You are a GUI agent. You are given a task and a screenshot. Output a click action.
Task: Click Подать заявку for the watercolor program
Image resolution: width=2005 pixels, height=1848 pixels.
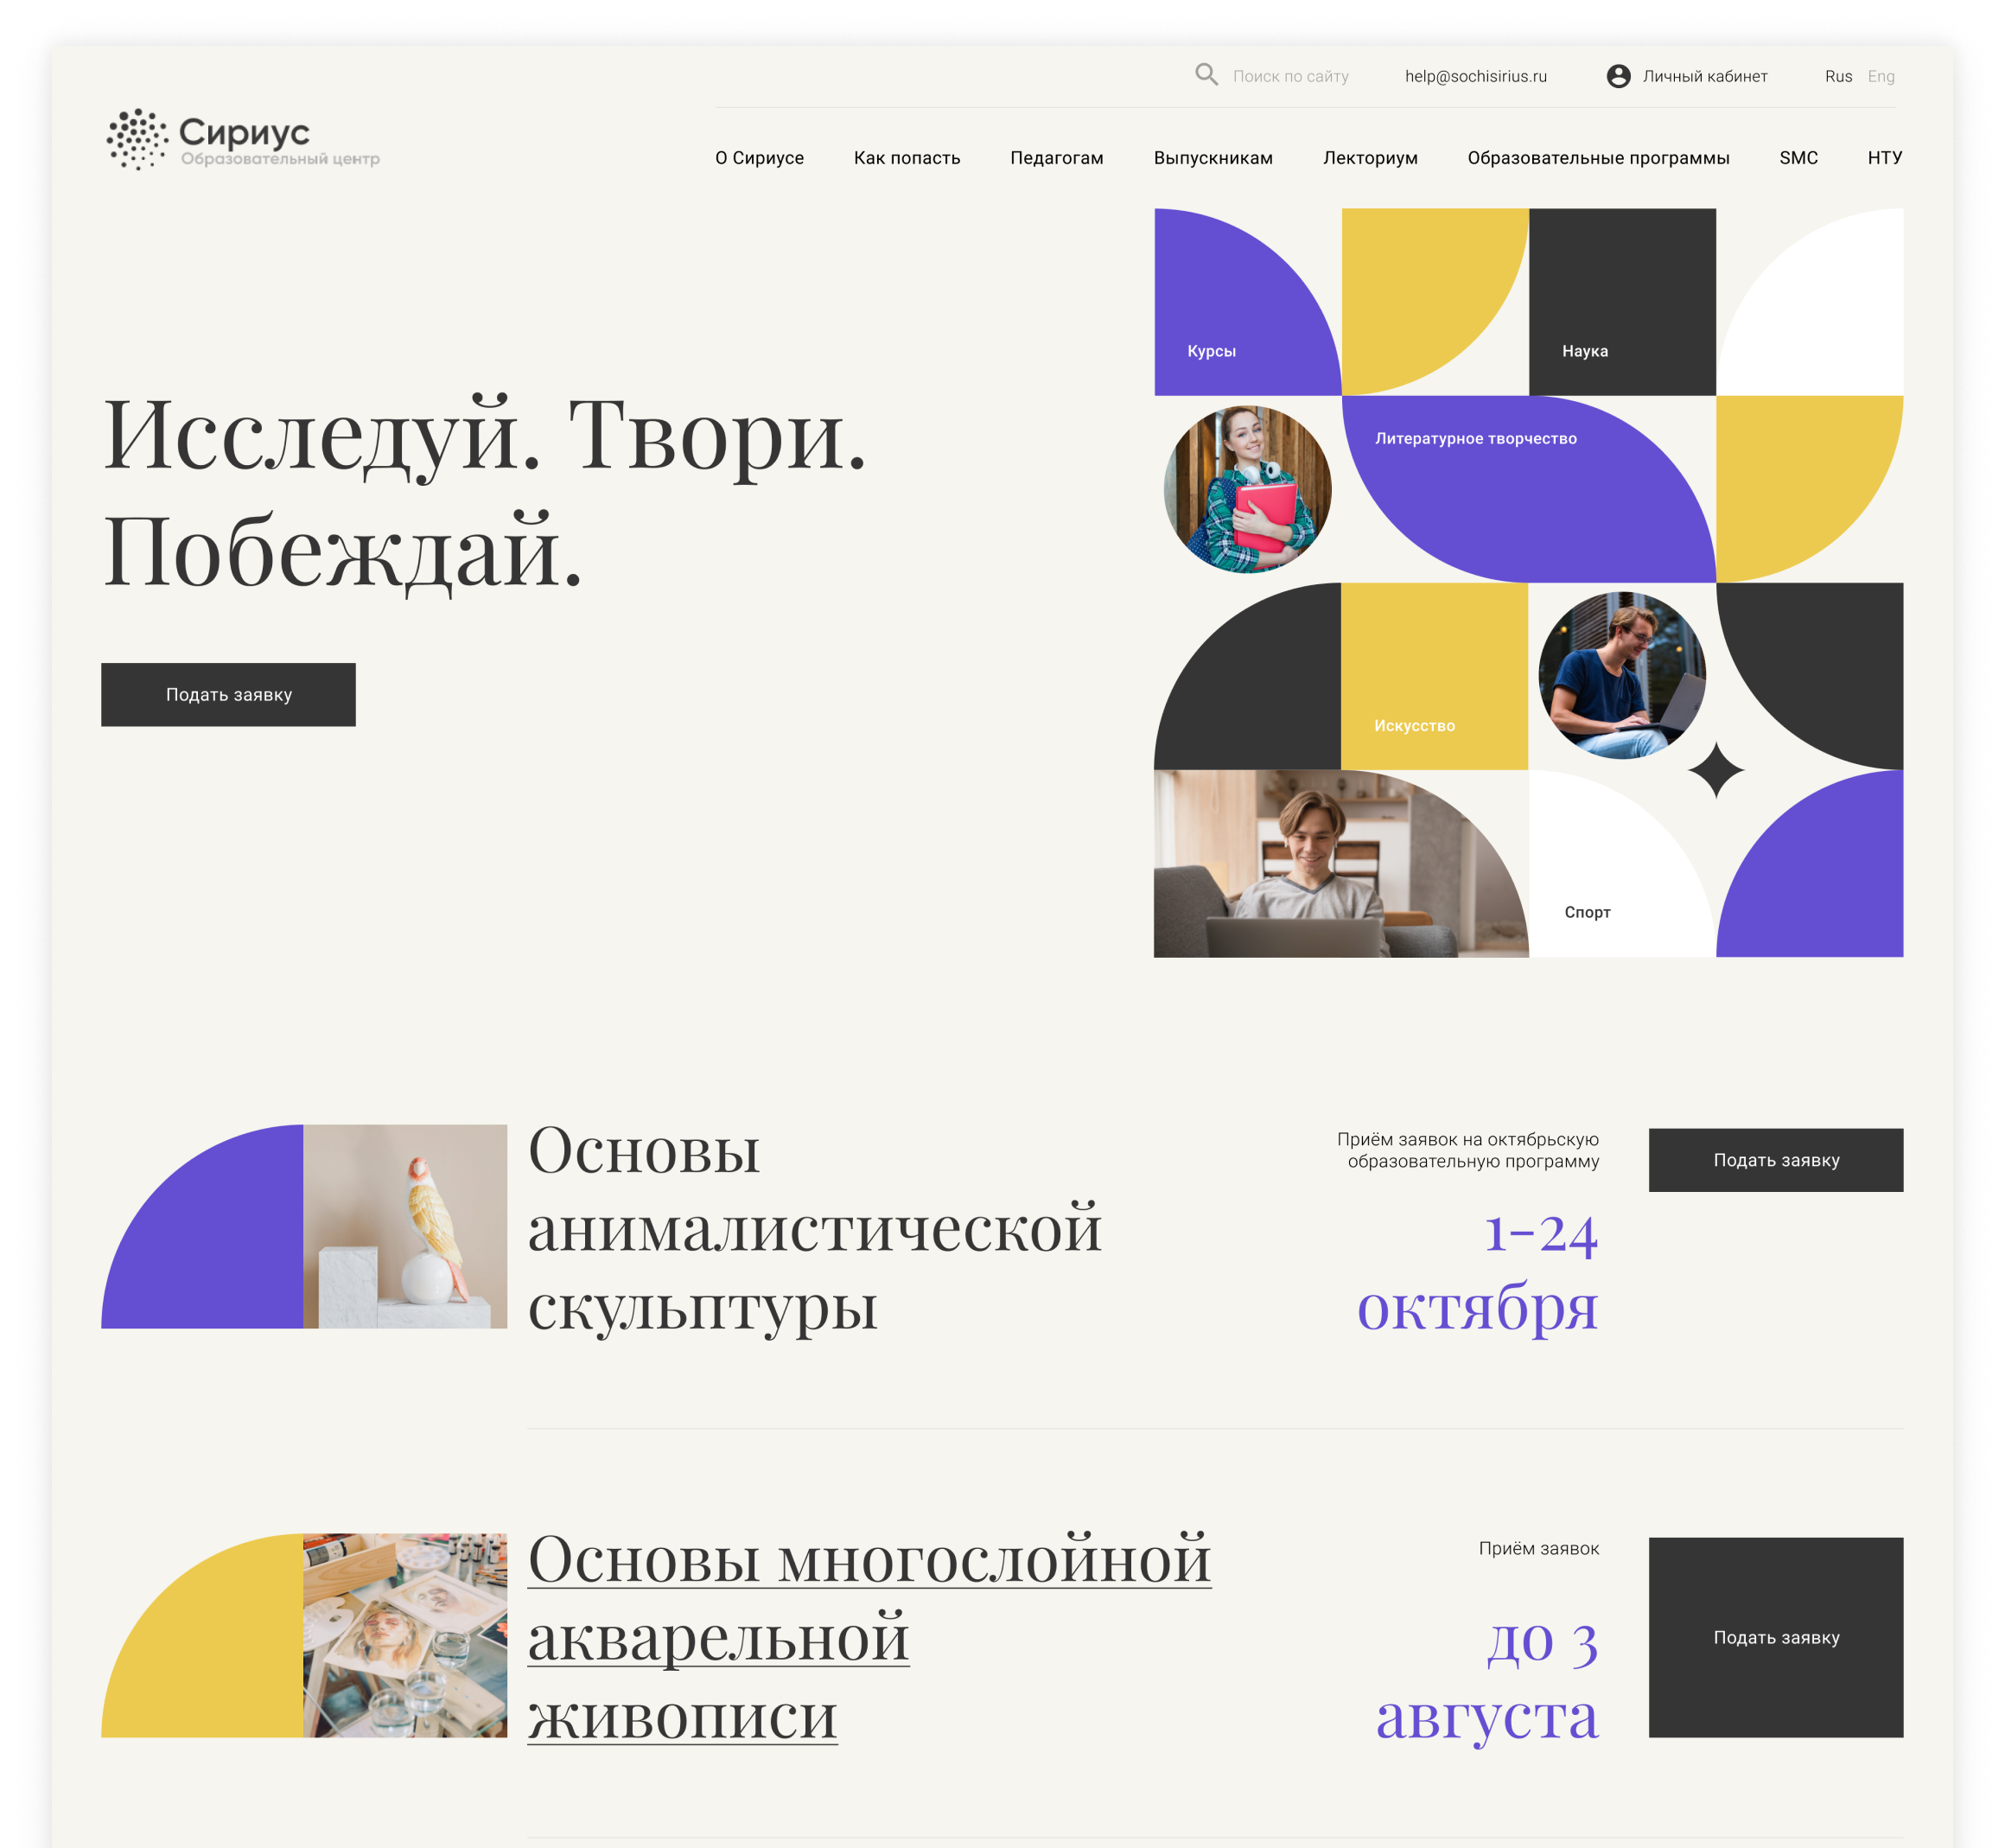pos(1775,1637)
